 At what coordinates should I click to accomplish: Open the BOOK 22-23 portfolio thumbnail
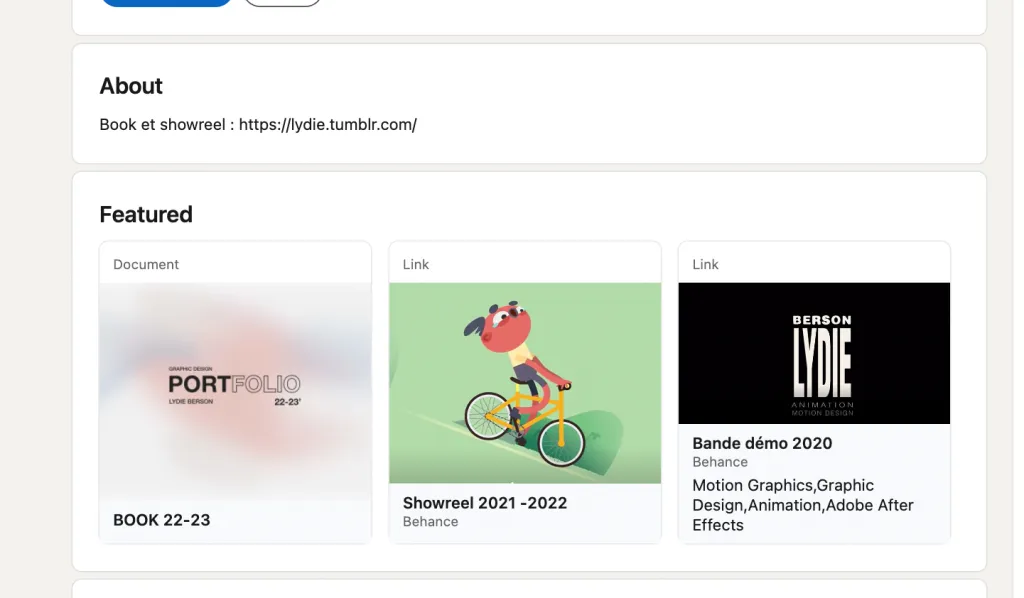(235, 391)
